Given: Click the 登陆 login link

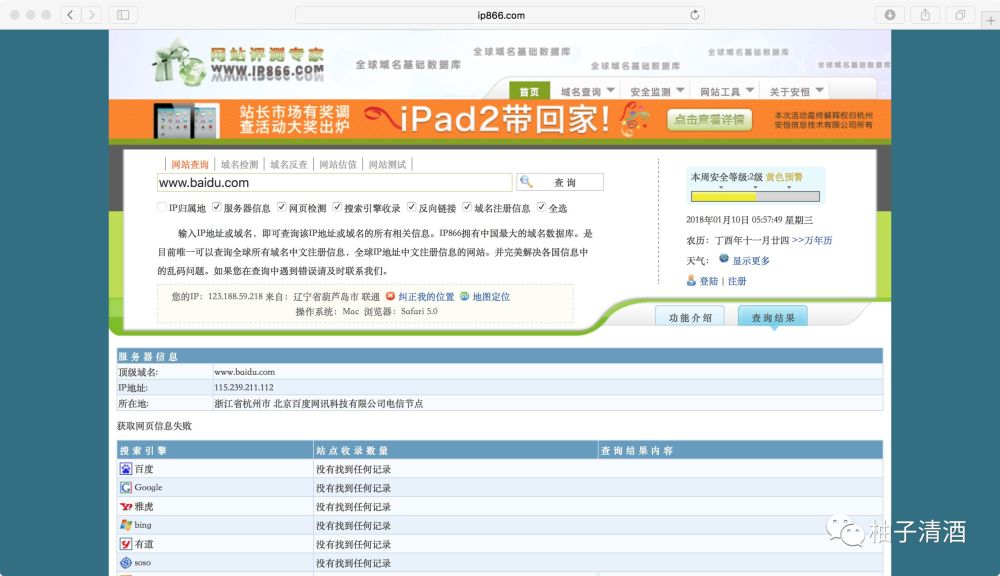Looking at the screenshot, I should (709, 281).
